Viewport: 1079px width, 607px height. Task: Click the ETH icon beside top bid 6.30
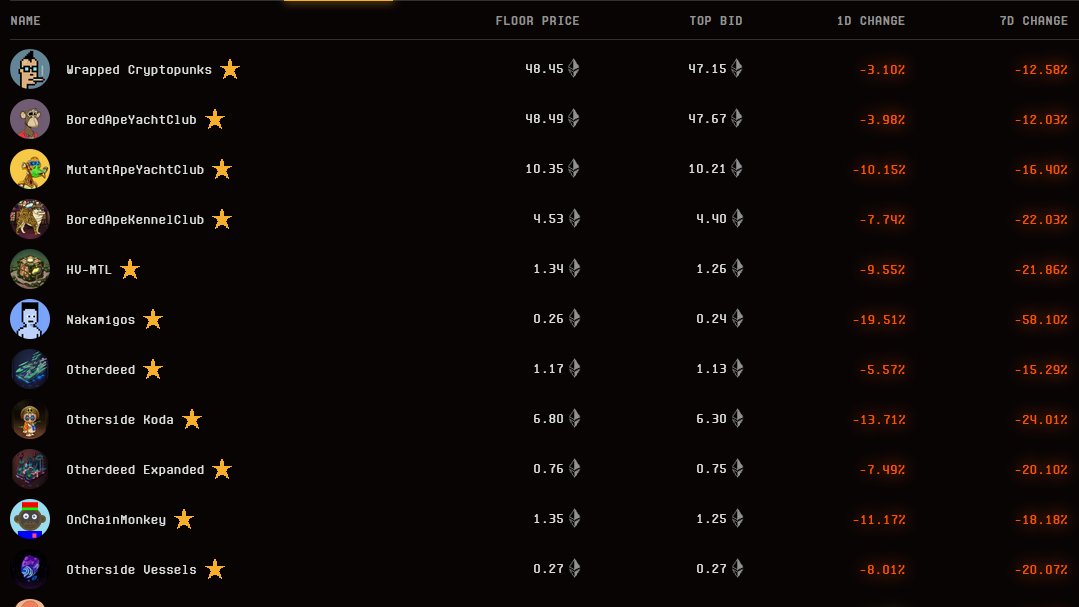738,418
